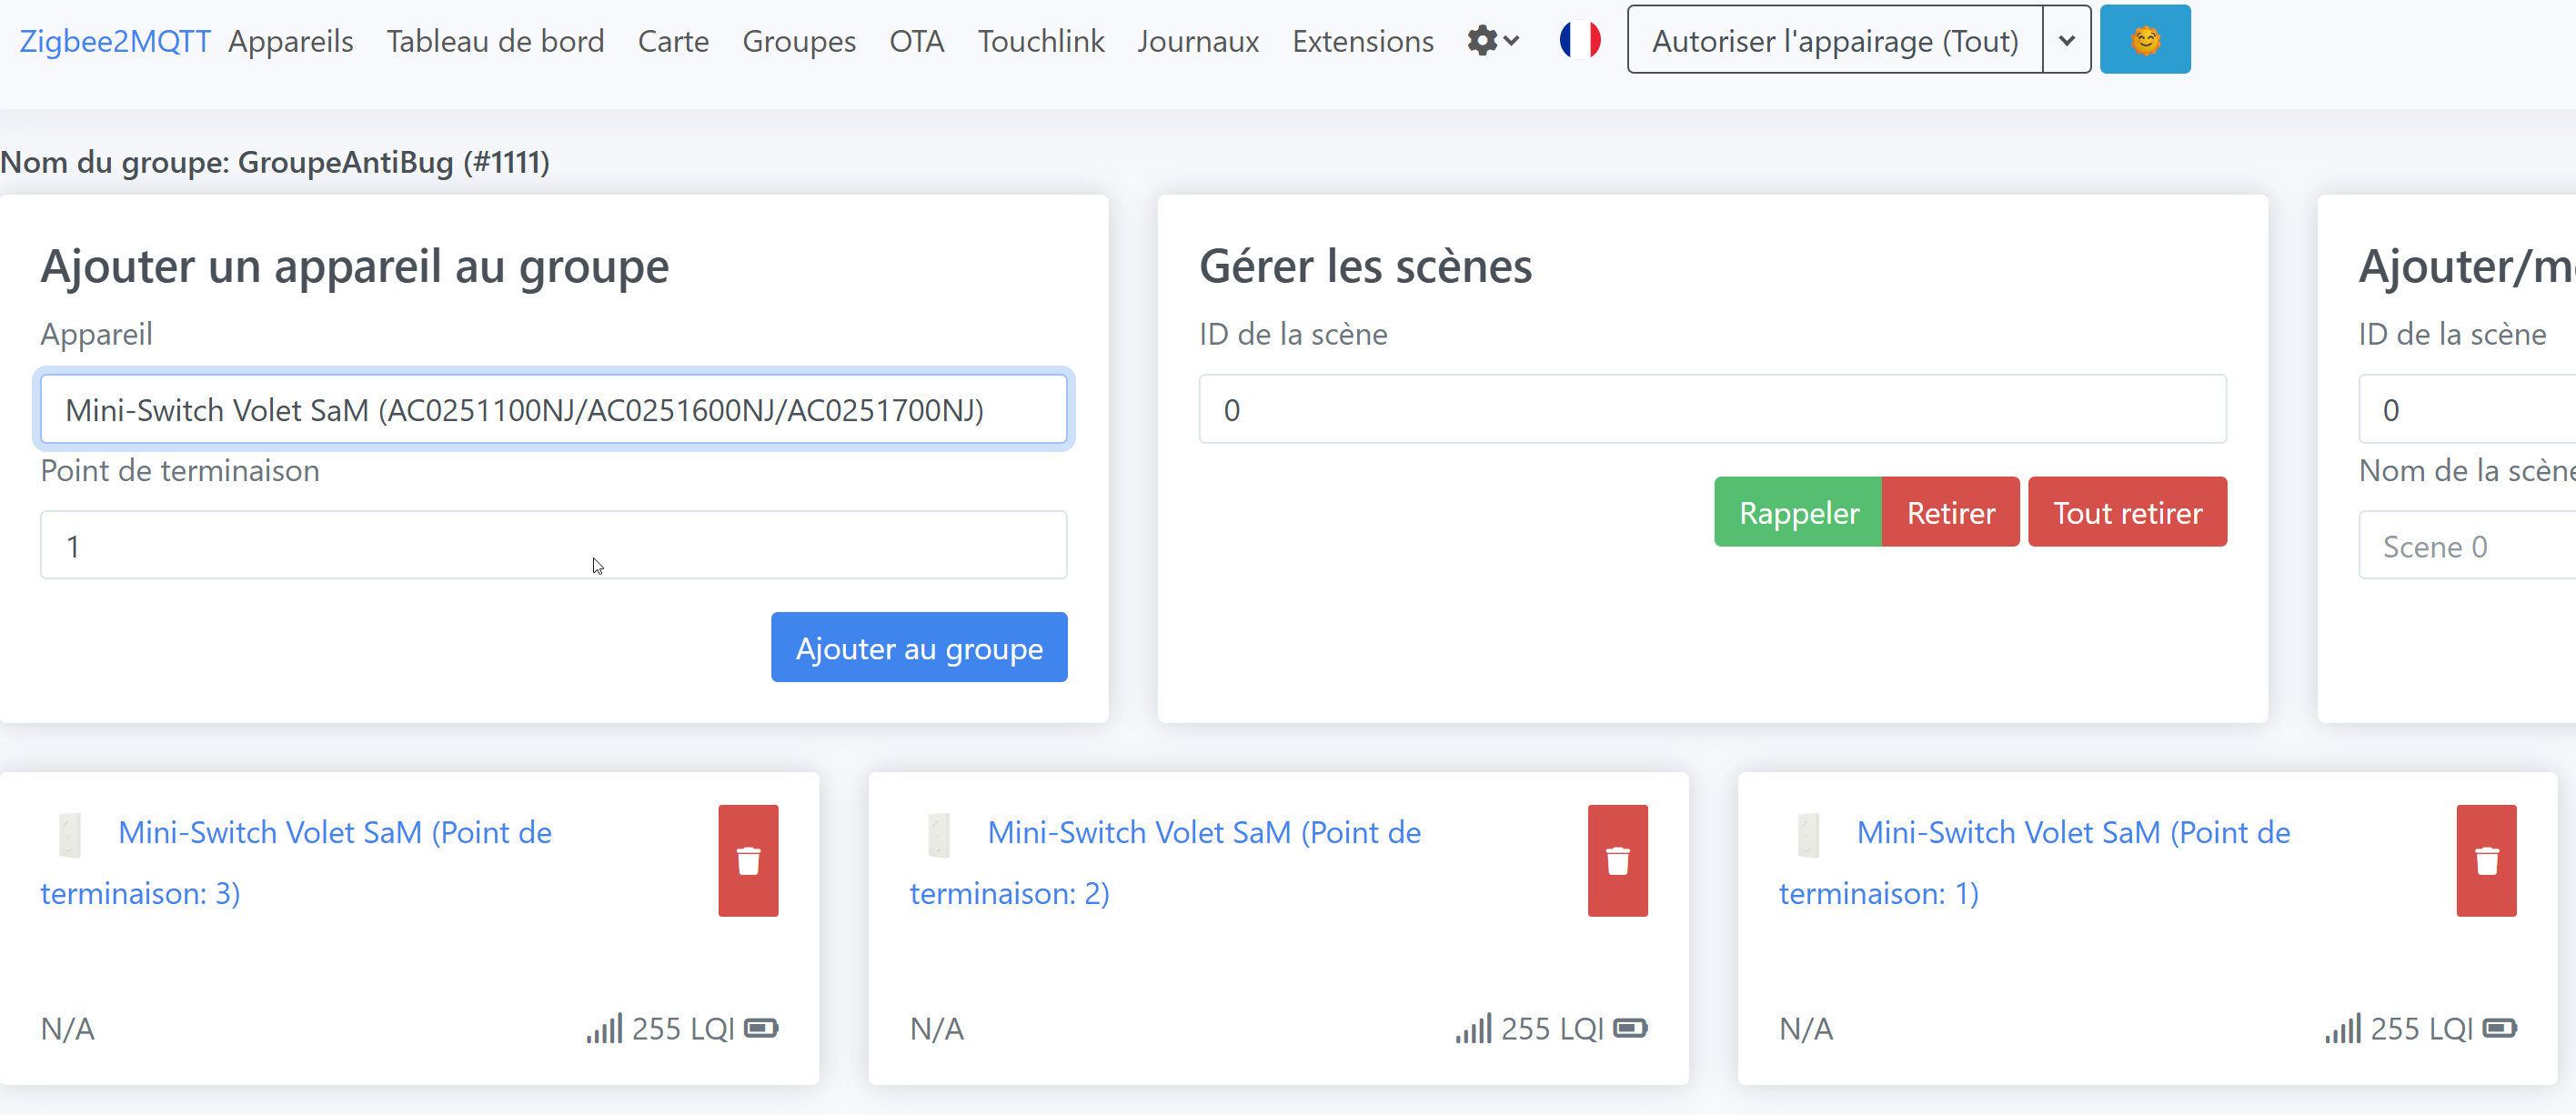The image size is (2576, 1115).
Task: Open the Appareil device selector field
Action: click(554, 409)
